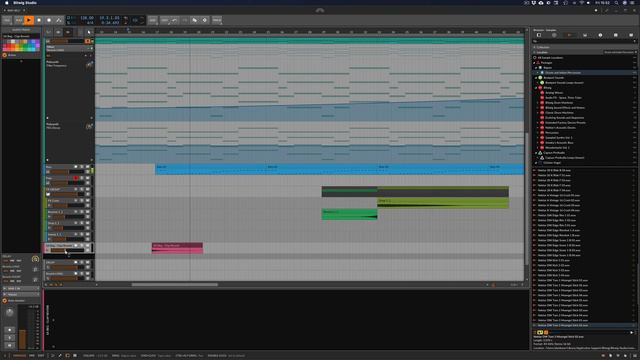
Task: Open the Edit menu in toolbar
Action: click(x=164, y=20)
